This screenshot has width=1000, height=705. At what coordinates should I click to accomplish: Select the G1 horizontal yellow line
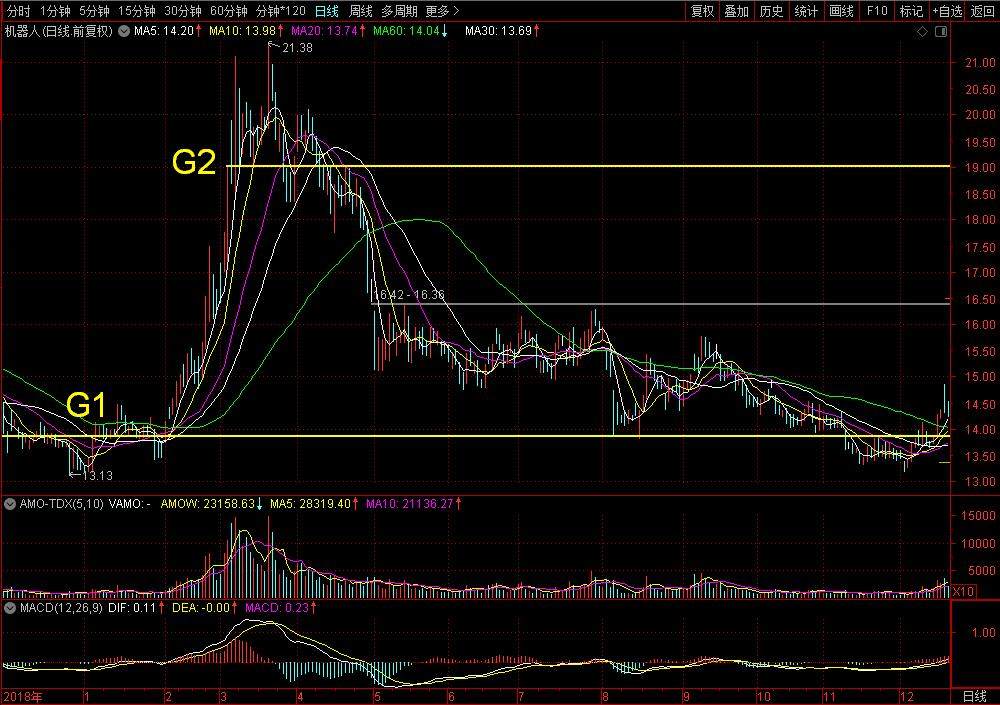(x=475, y=436)
